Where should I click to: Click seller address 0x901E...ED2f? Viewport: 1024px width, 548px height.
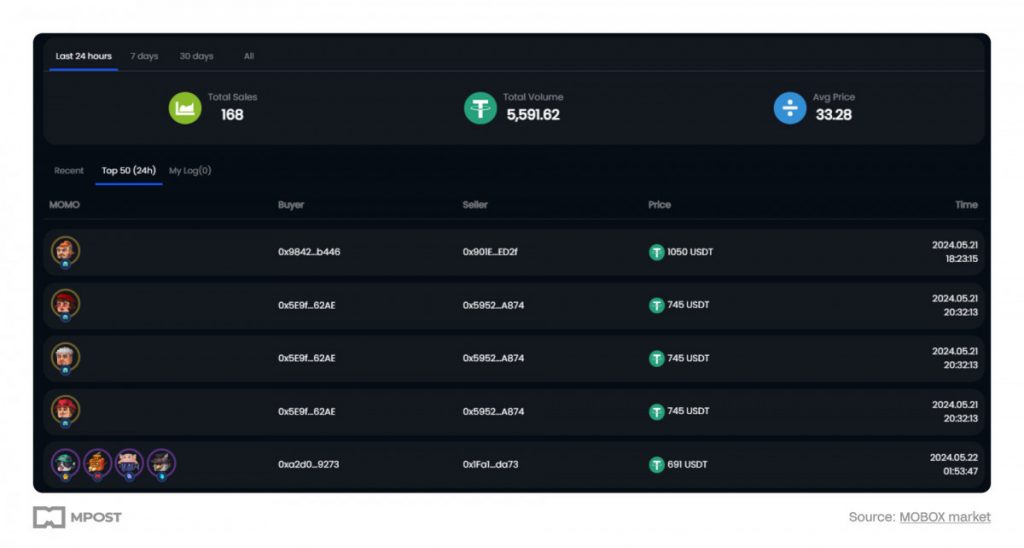tap(490, 252)
